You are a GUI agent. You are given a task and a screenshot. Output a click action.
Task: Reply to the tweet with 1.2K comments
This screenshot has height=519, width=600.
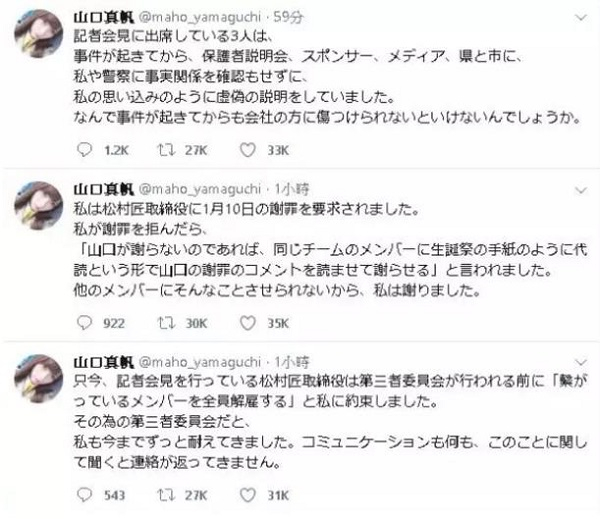coord(85,150)
